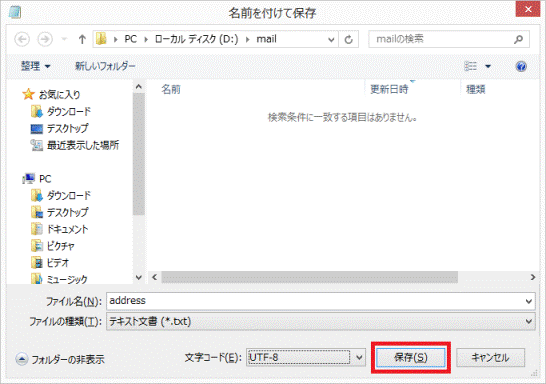Viewport: 546px width, 384px height.
Task: Click the search magnifier icon
Action: click(518, 39)
